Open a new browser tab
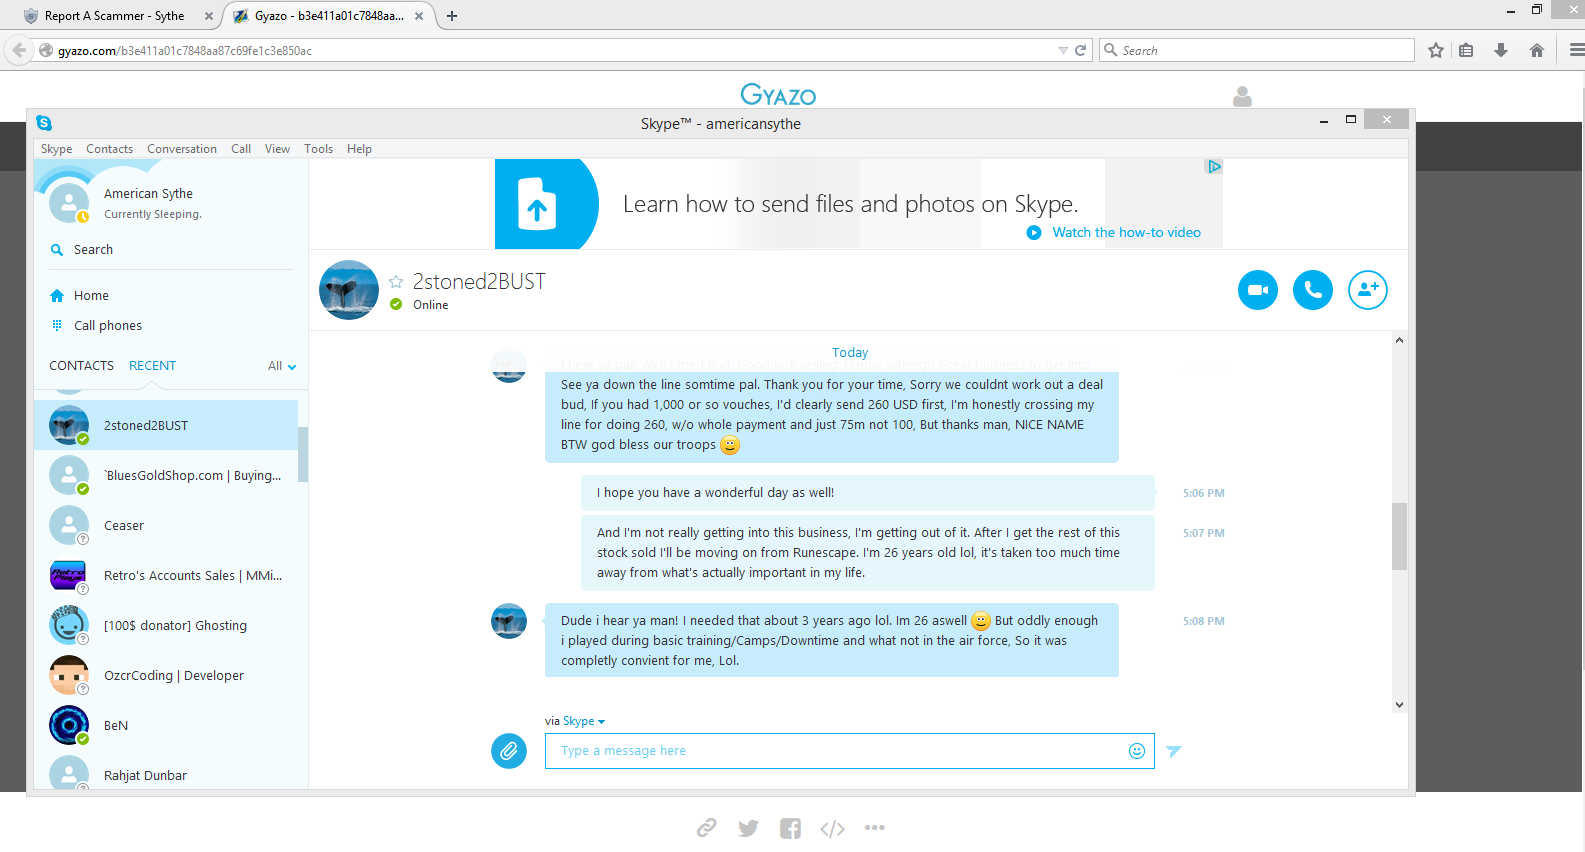The image size is (1585, 852). [x=452, y=16]
